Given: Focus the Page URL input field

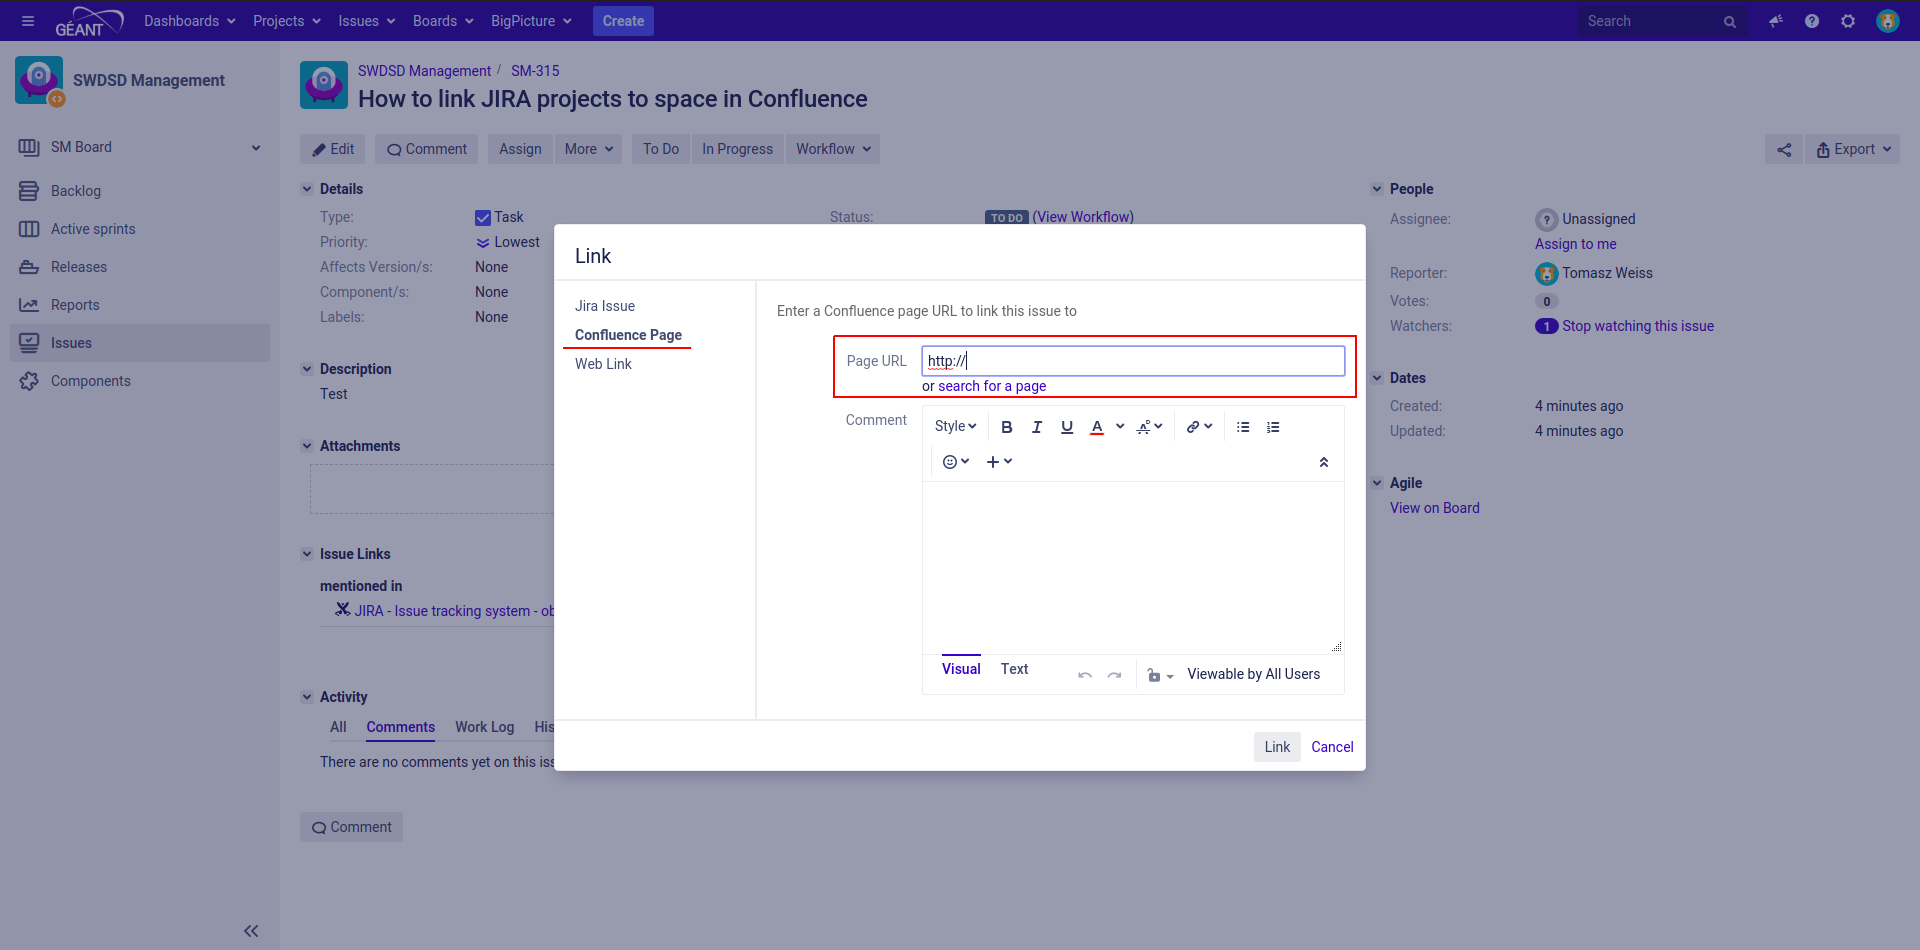Looking at the screenshot, I should 1133,361.
